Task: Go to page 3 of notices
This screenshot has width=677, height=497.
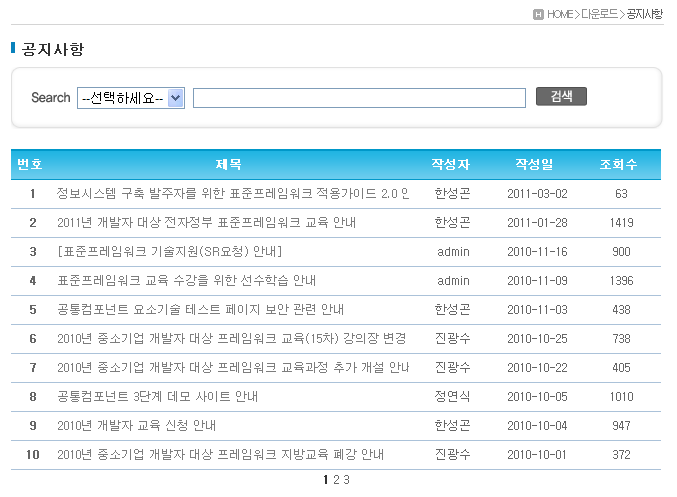Action: (x=346, y=480)
